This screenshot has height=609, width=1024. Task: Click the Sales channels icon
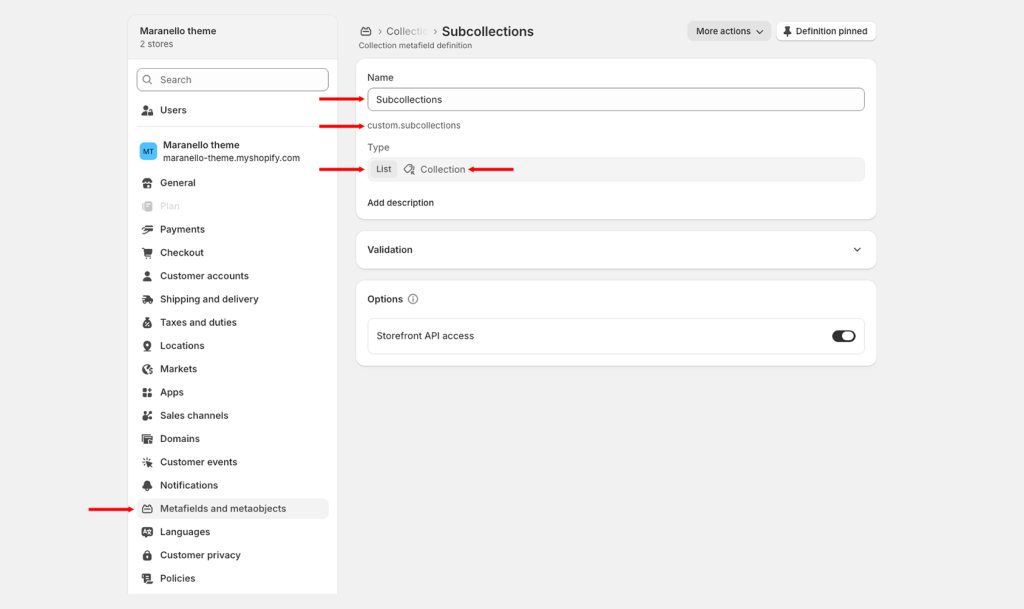(147, 416)
